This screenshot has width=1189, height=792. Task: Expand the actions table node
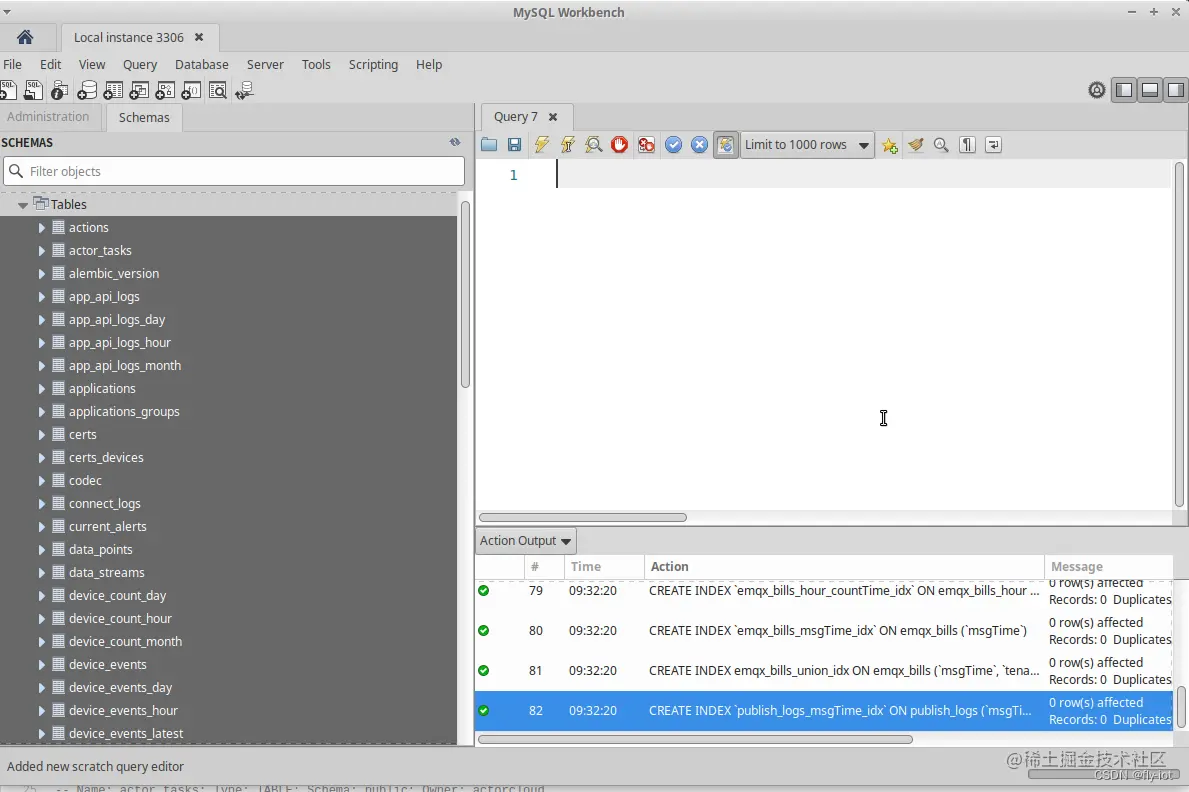point(42,228)
